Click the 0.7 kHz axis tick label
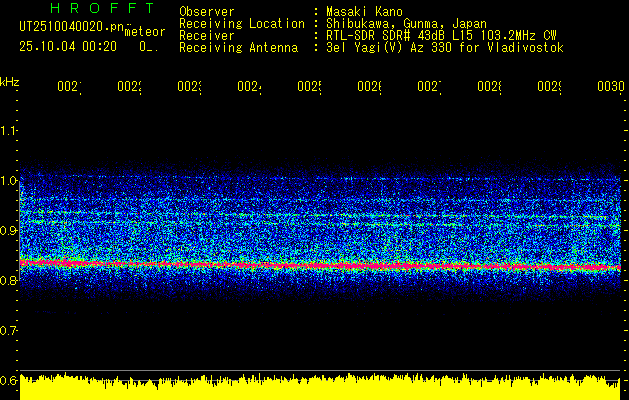The height and width of the screenshot is (400, 629). (9, 331)
